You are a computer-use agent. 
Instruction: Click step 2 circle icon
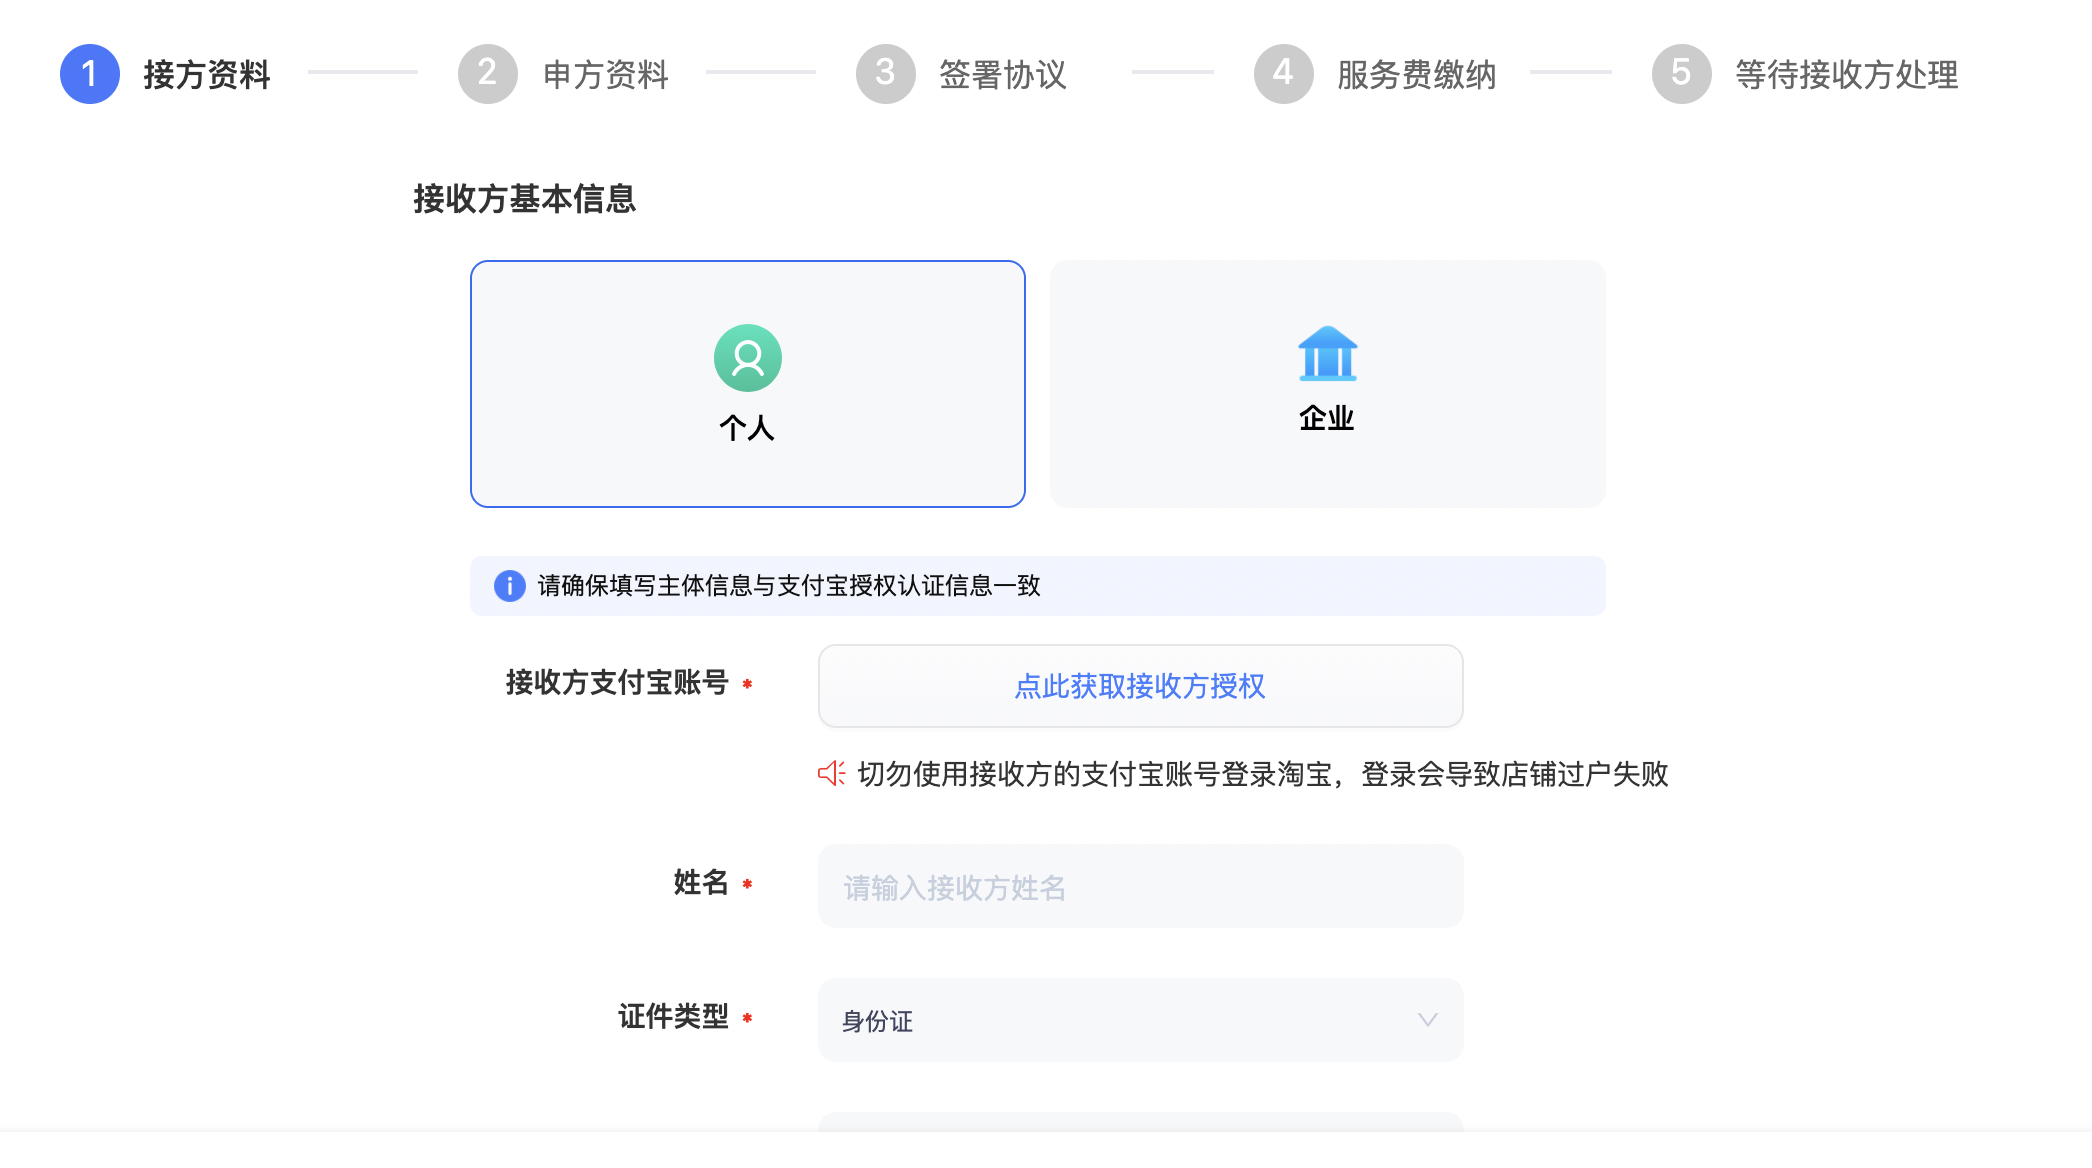(487, 74)
